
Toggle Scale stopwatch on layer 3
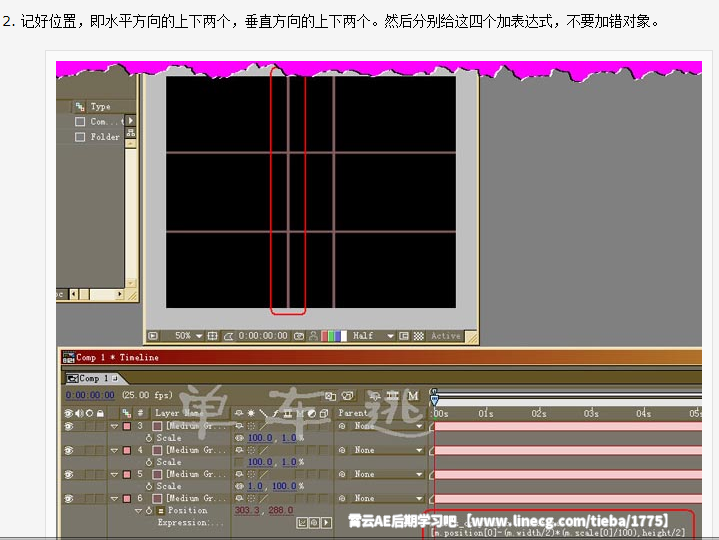tap(149, 438)
